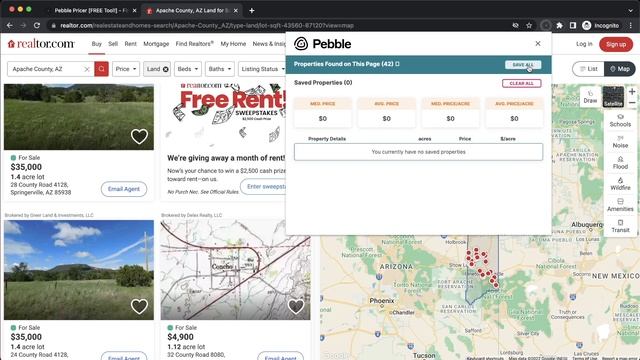Click the Clear All button
640x360 pixels.
pyautogui.click(x=522, y=83)
